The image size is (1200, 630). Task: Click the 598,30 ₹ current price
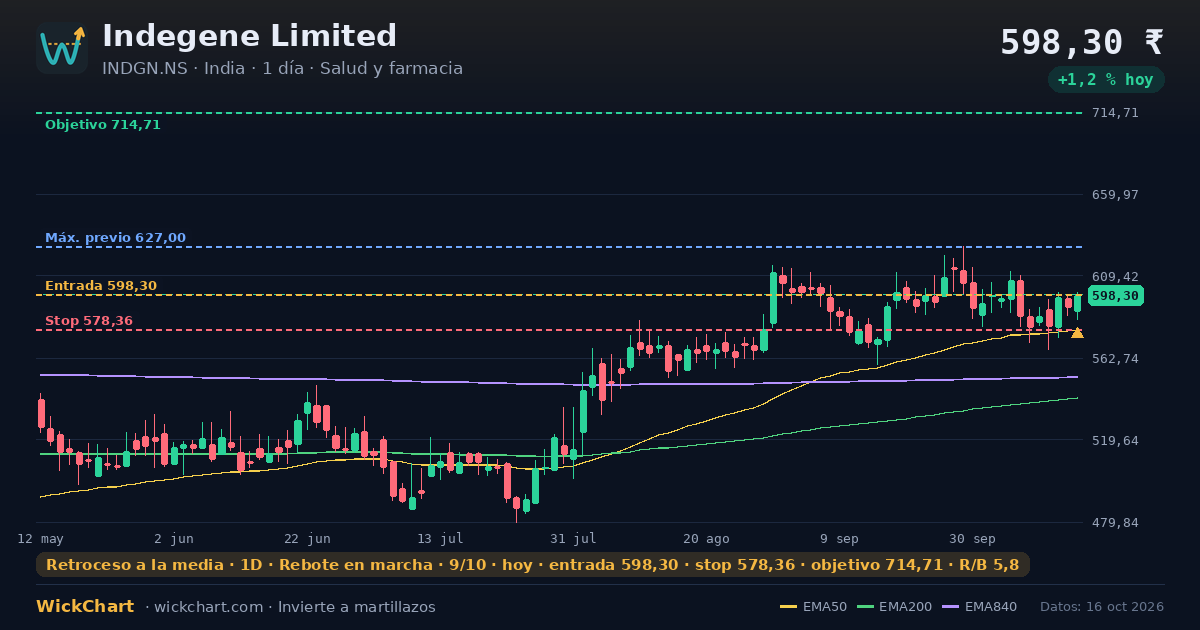click(x=1082, y=42)
